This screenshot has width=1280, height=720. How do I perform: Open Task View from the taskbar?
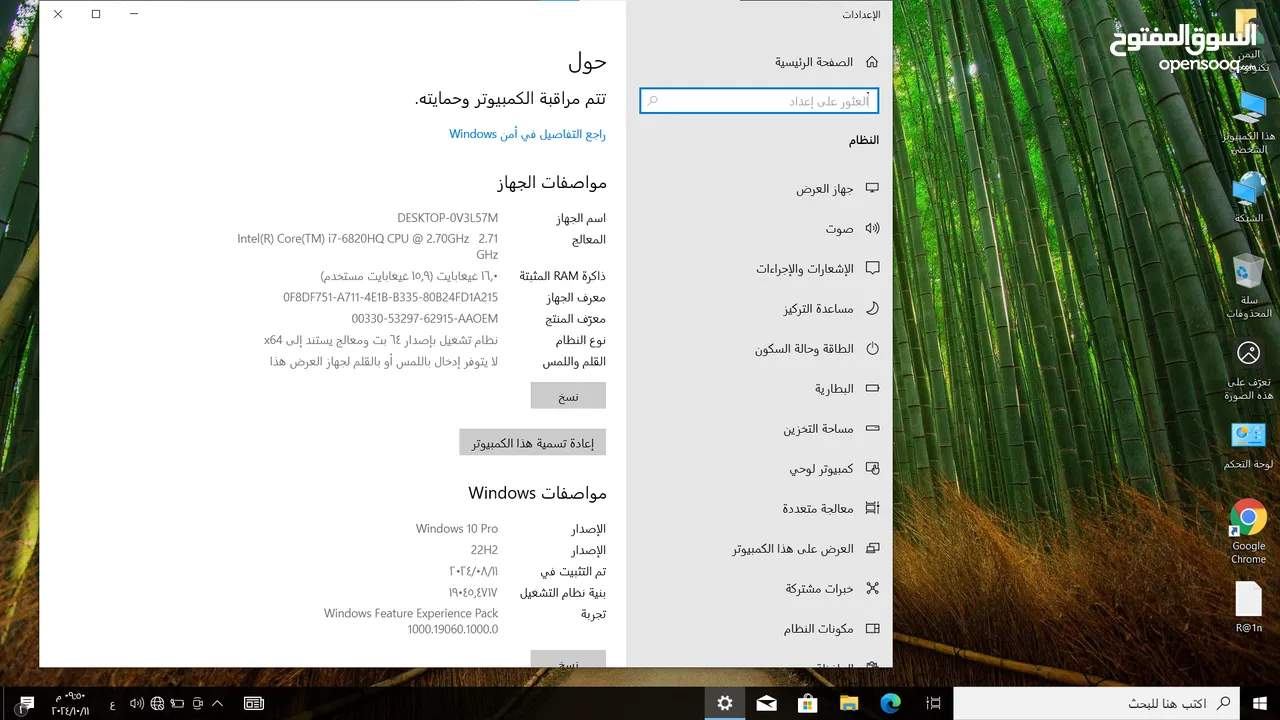pos(933,704)
